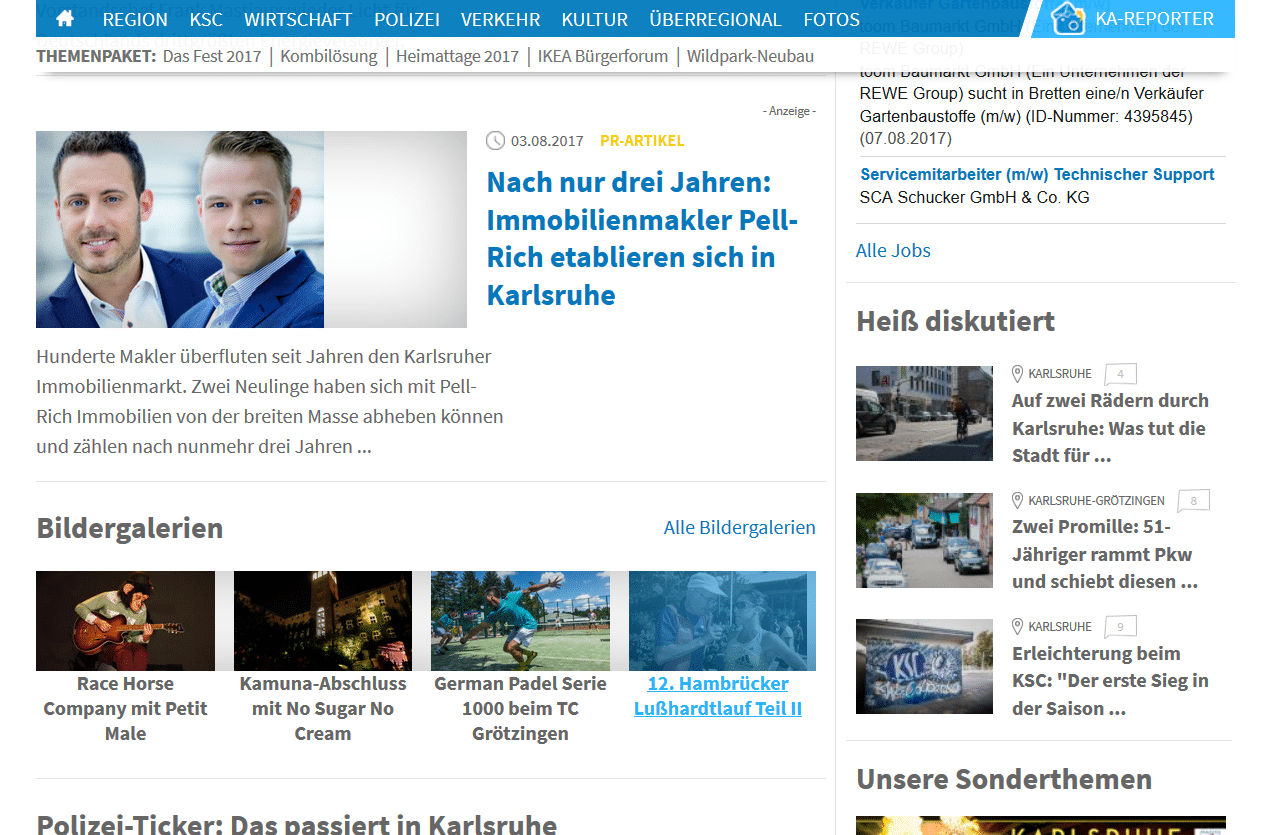
Task: Open topic 'Das Fest 2017'
Action: coord(212,56)
